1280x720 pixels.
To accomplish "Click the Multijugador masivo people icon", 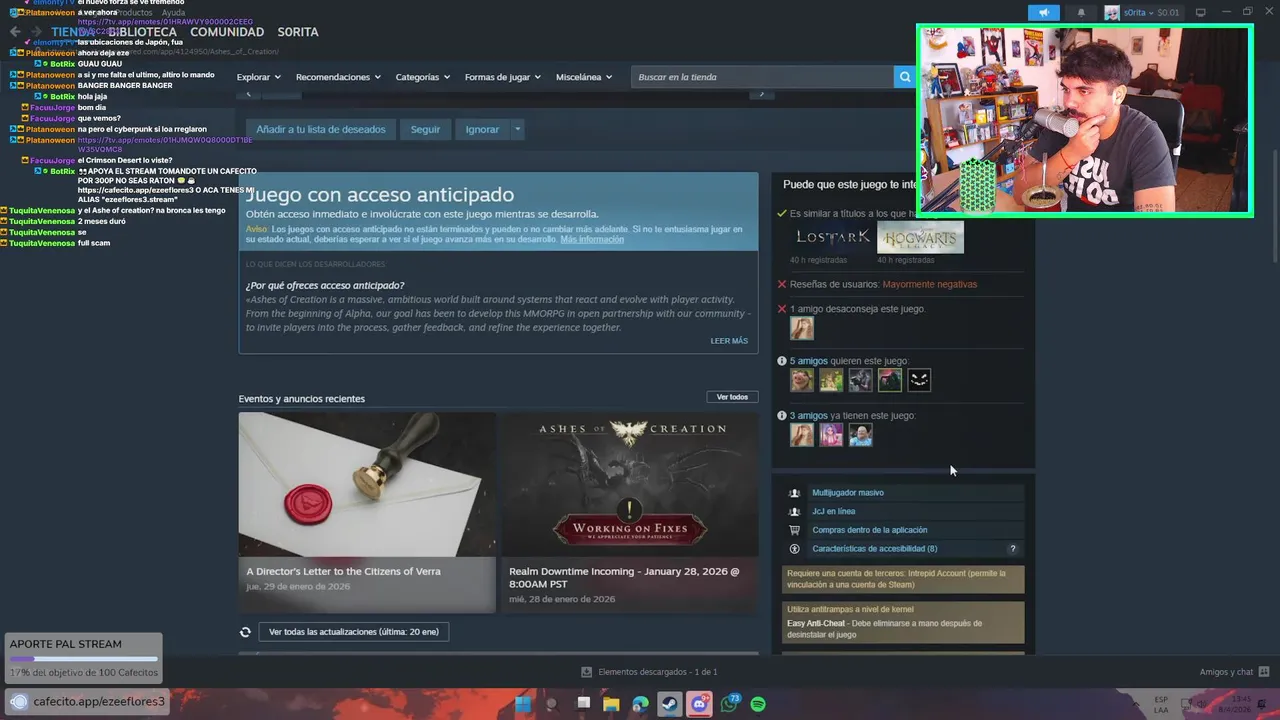I will pyautogui.click(x=794, y=493).
